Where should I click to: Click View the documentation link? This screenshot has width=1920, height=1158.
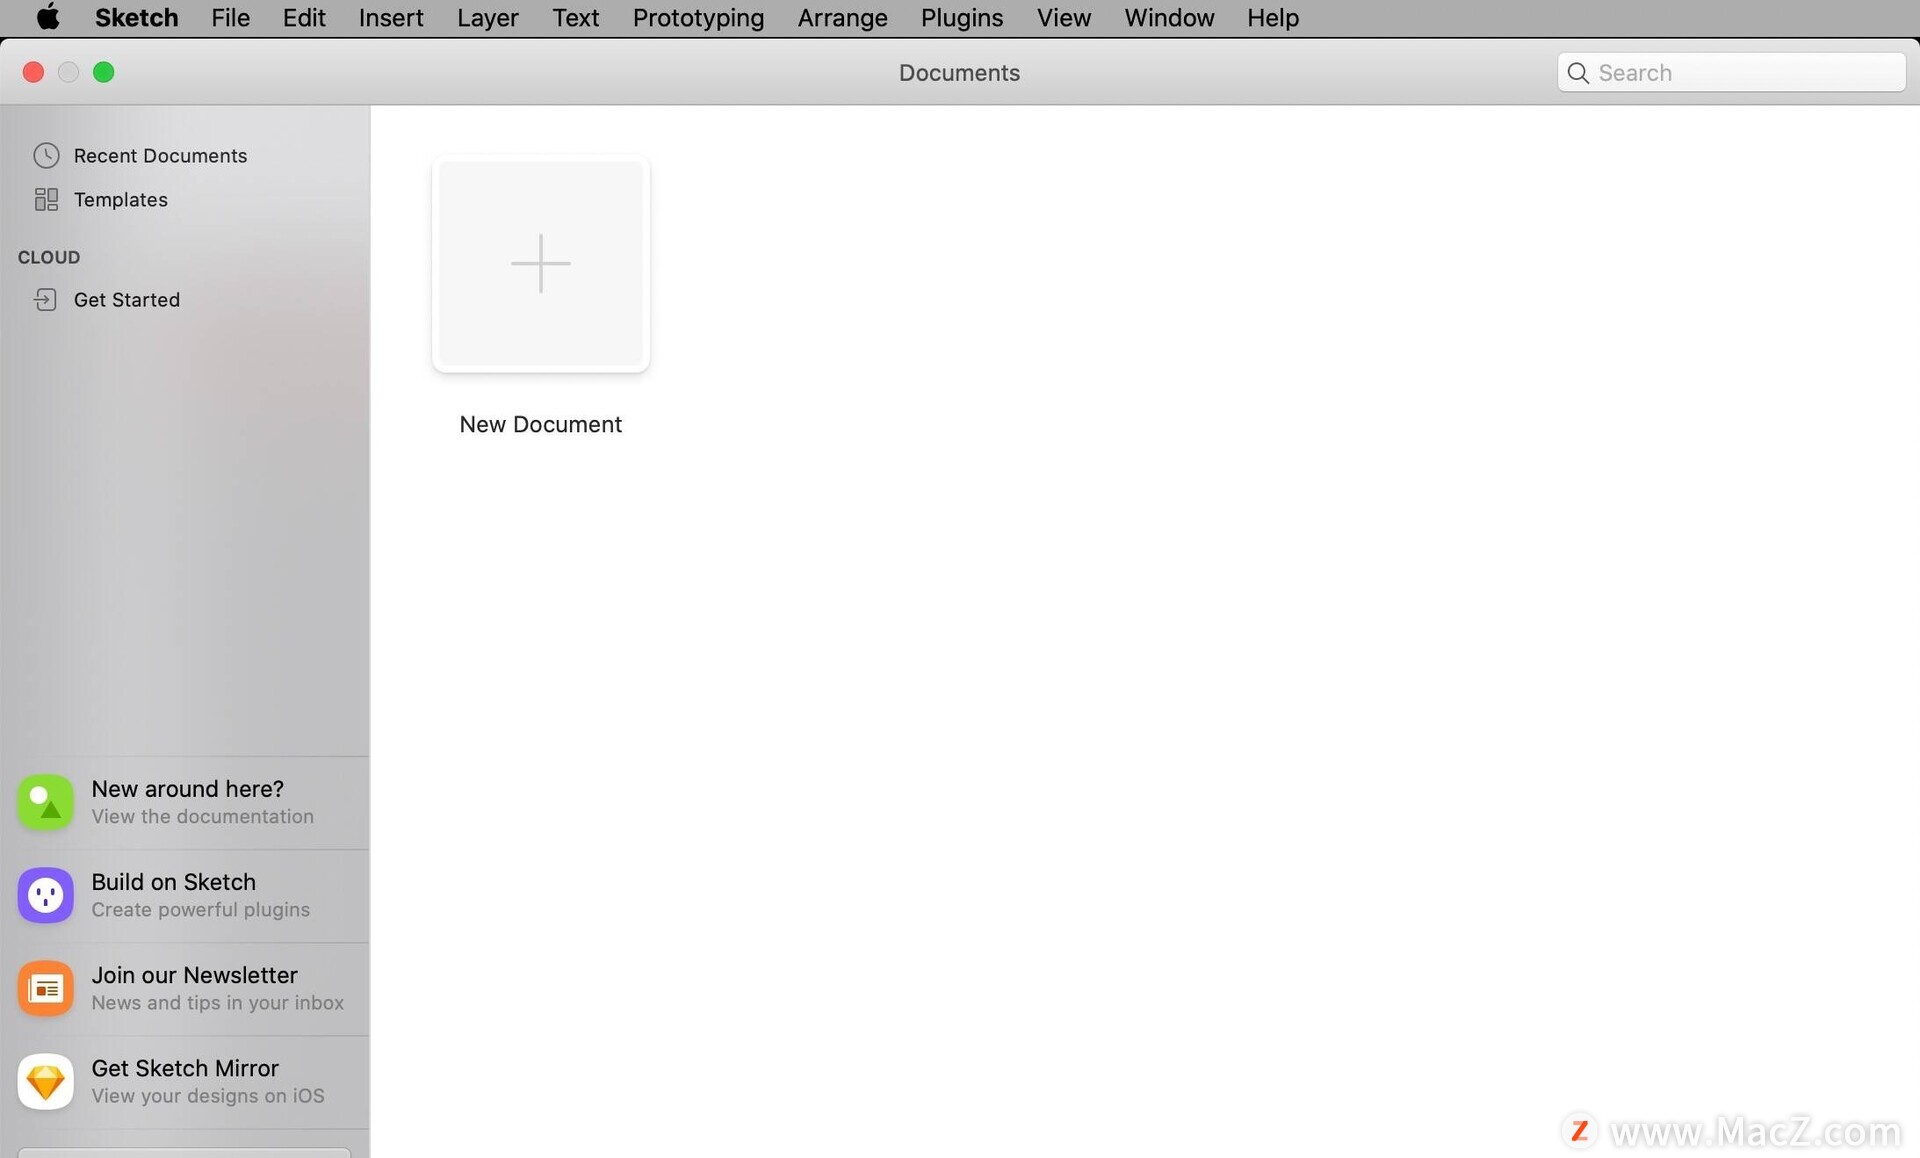(x=202, y=816)
